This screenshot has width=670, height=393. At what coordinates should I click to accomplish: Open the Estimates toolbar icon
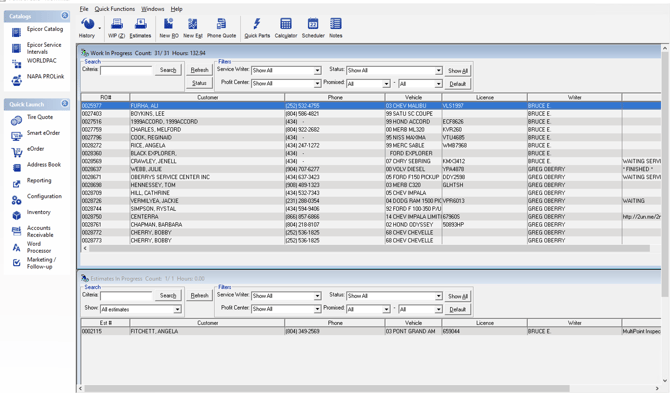click(x=141, y=28)
